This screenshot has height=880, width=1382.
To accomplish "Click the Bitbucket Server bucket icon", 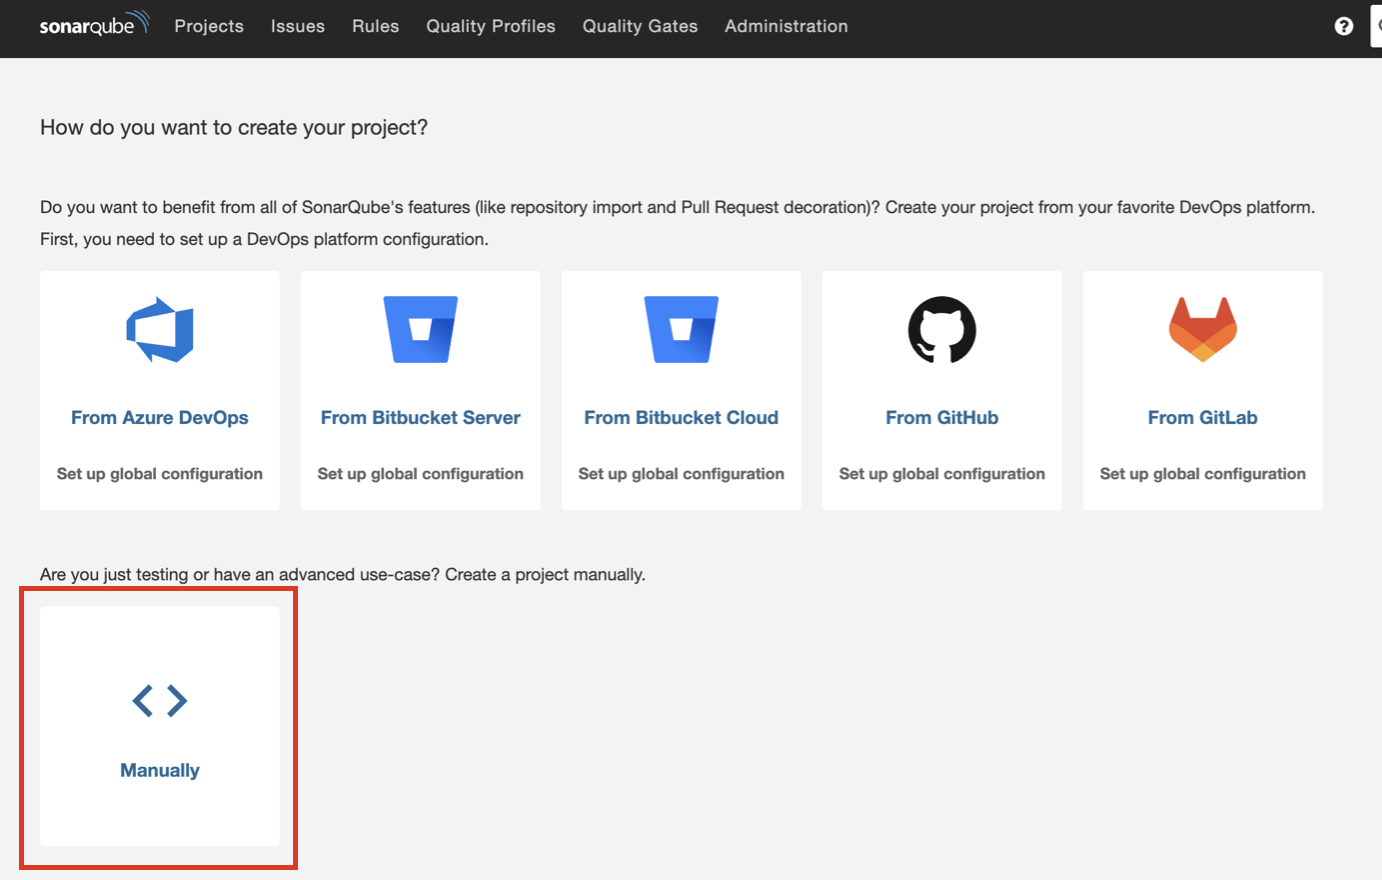I will click(x=420, y=329).
